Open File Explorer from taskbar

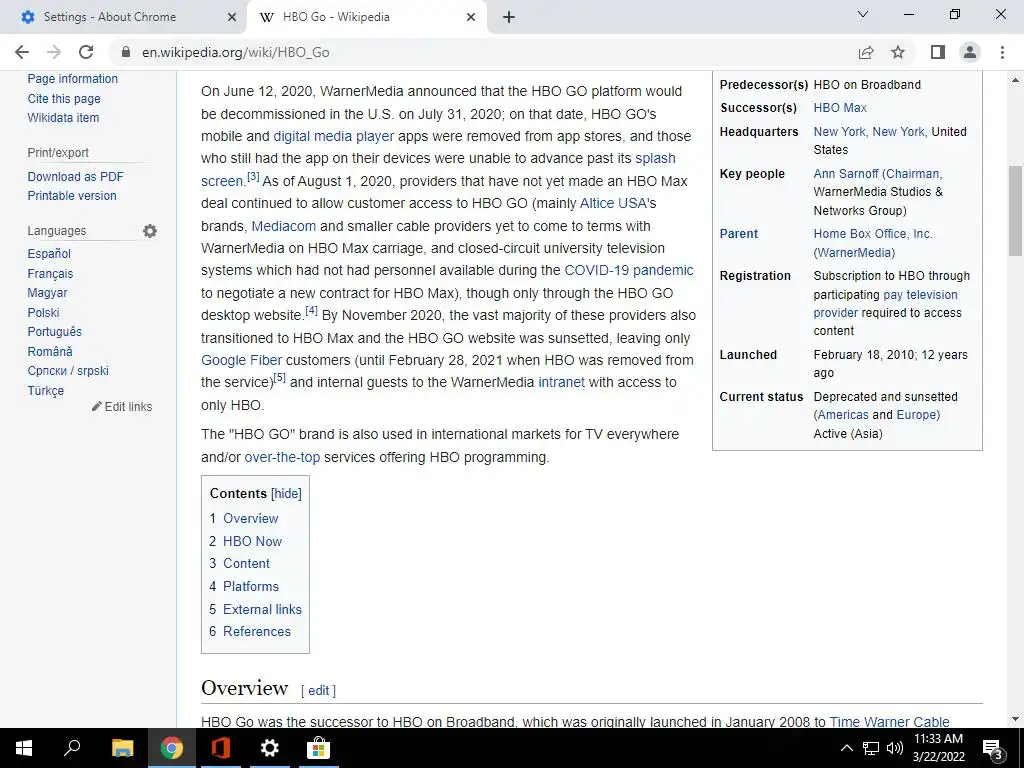click(122, 748)
